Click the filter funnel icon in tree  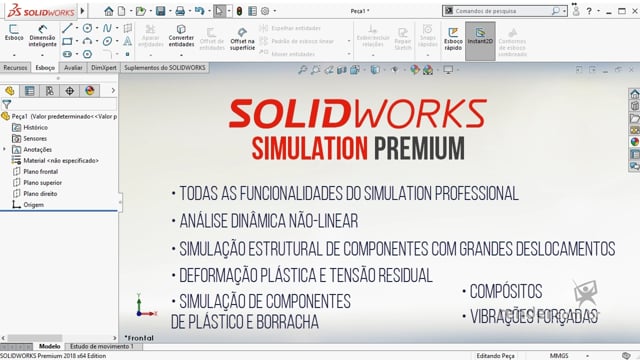click(x=7, y=104)
